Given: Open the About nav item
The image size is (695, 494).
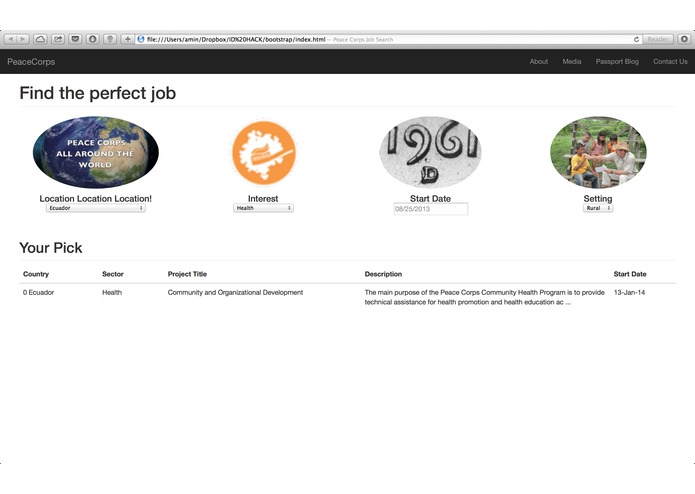Looking at the screenshot, I should (539, 62).
